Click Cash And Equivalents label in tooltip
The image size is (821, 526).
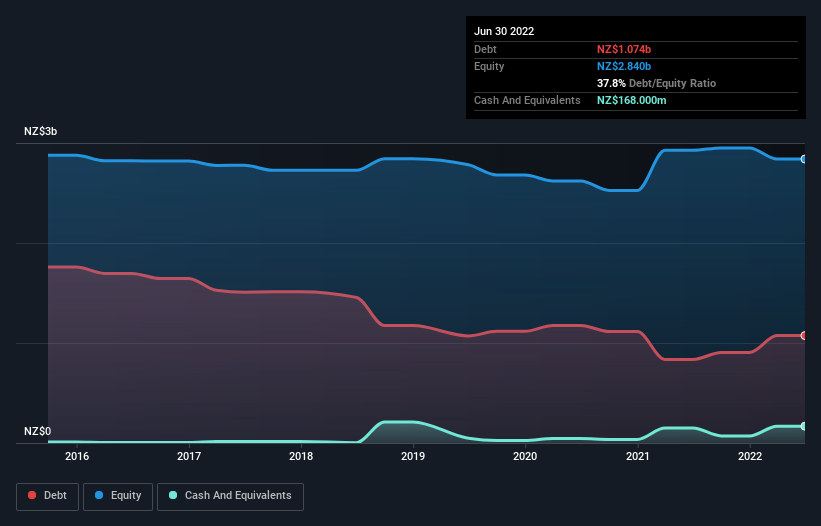tap(527, 100)
